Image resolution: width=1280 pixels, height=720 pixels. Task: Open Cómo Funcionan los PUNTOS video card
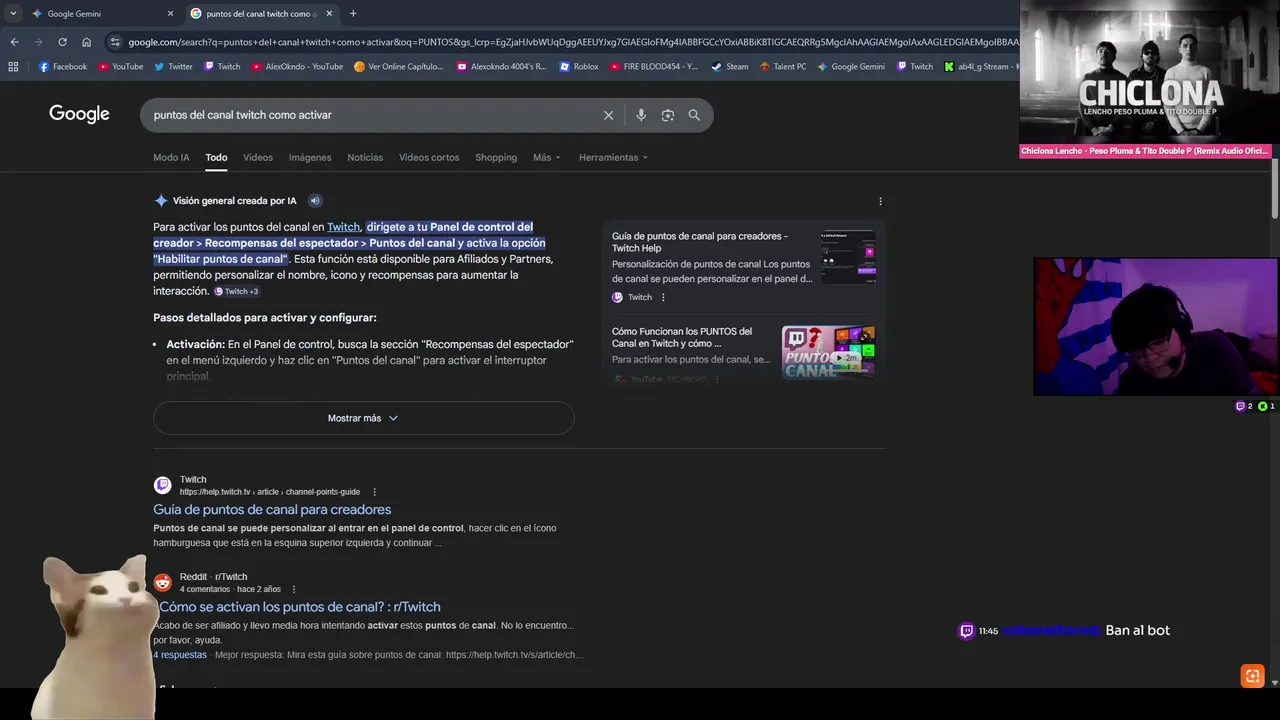[x=744, y=352]
